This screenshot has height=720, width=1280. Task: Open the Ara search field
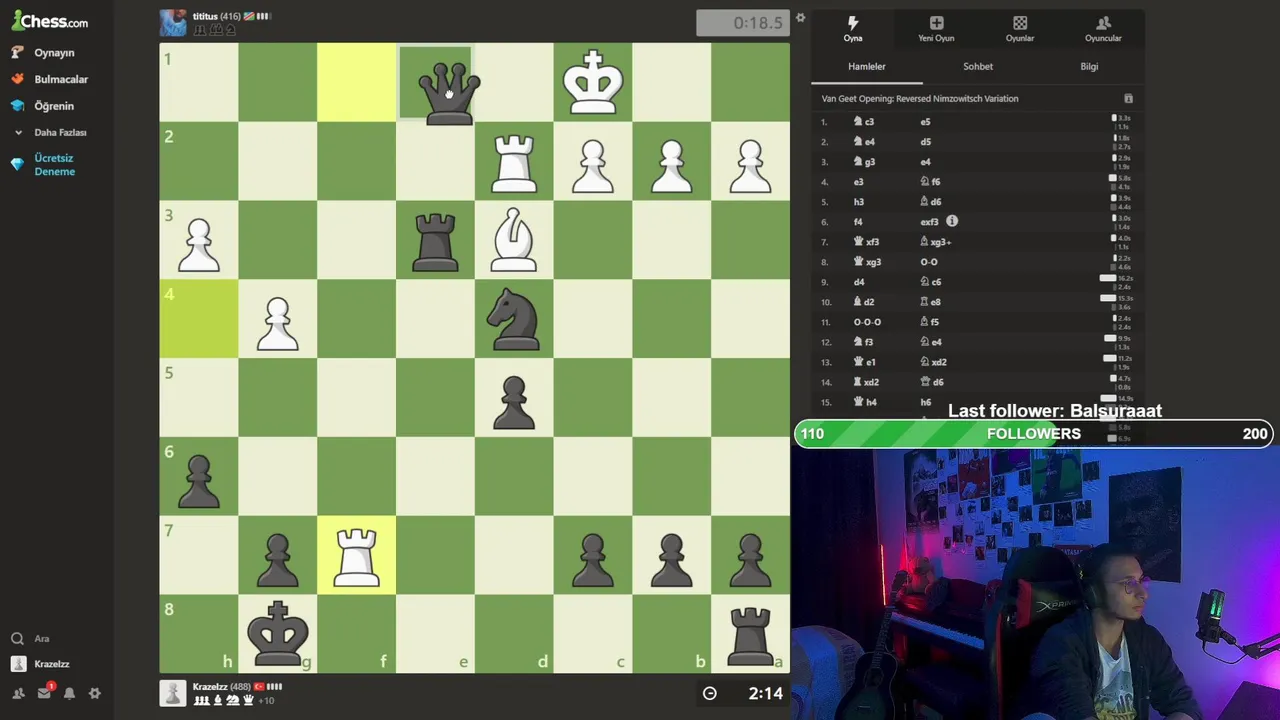tap(30, 638)
